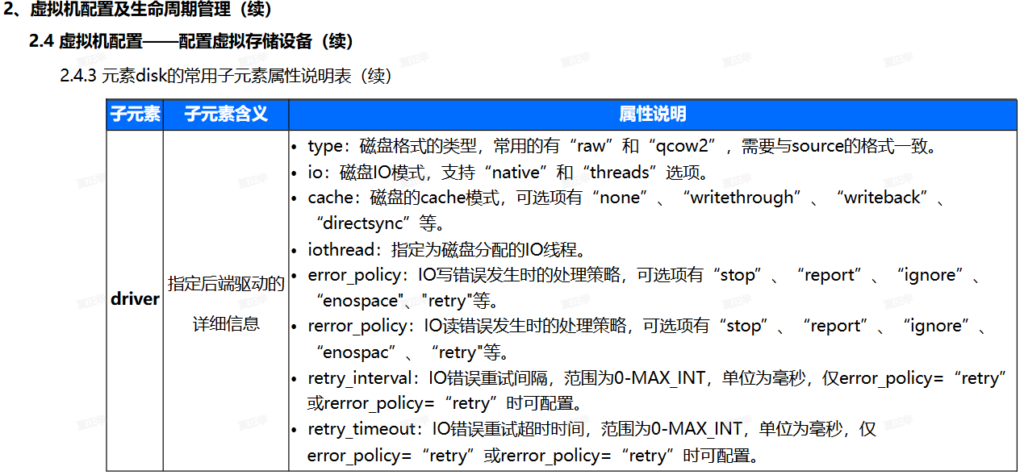Click the driver cell in first column
Screen dimensions: 1024x475
pyautogui.click(x=134, y=299)
